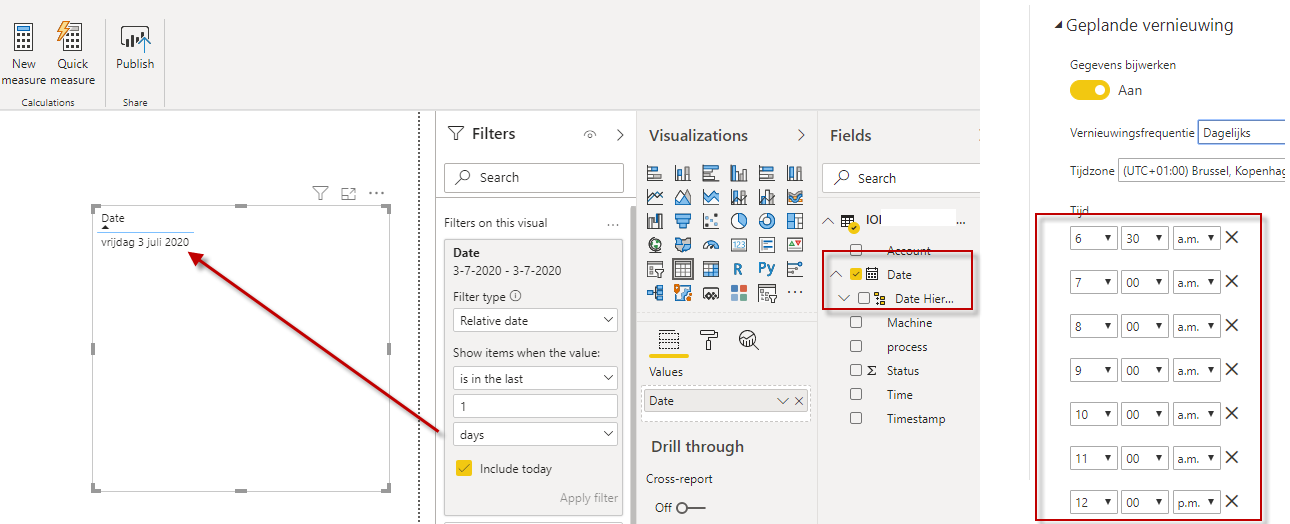Select the slicer visualization
Image resolution: width=1290 pixels, height=524 pixels.
(655, 268)
